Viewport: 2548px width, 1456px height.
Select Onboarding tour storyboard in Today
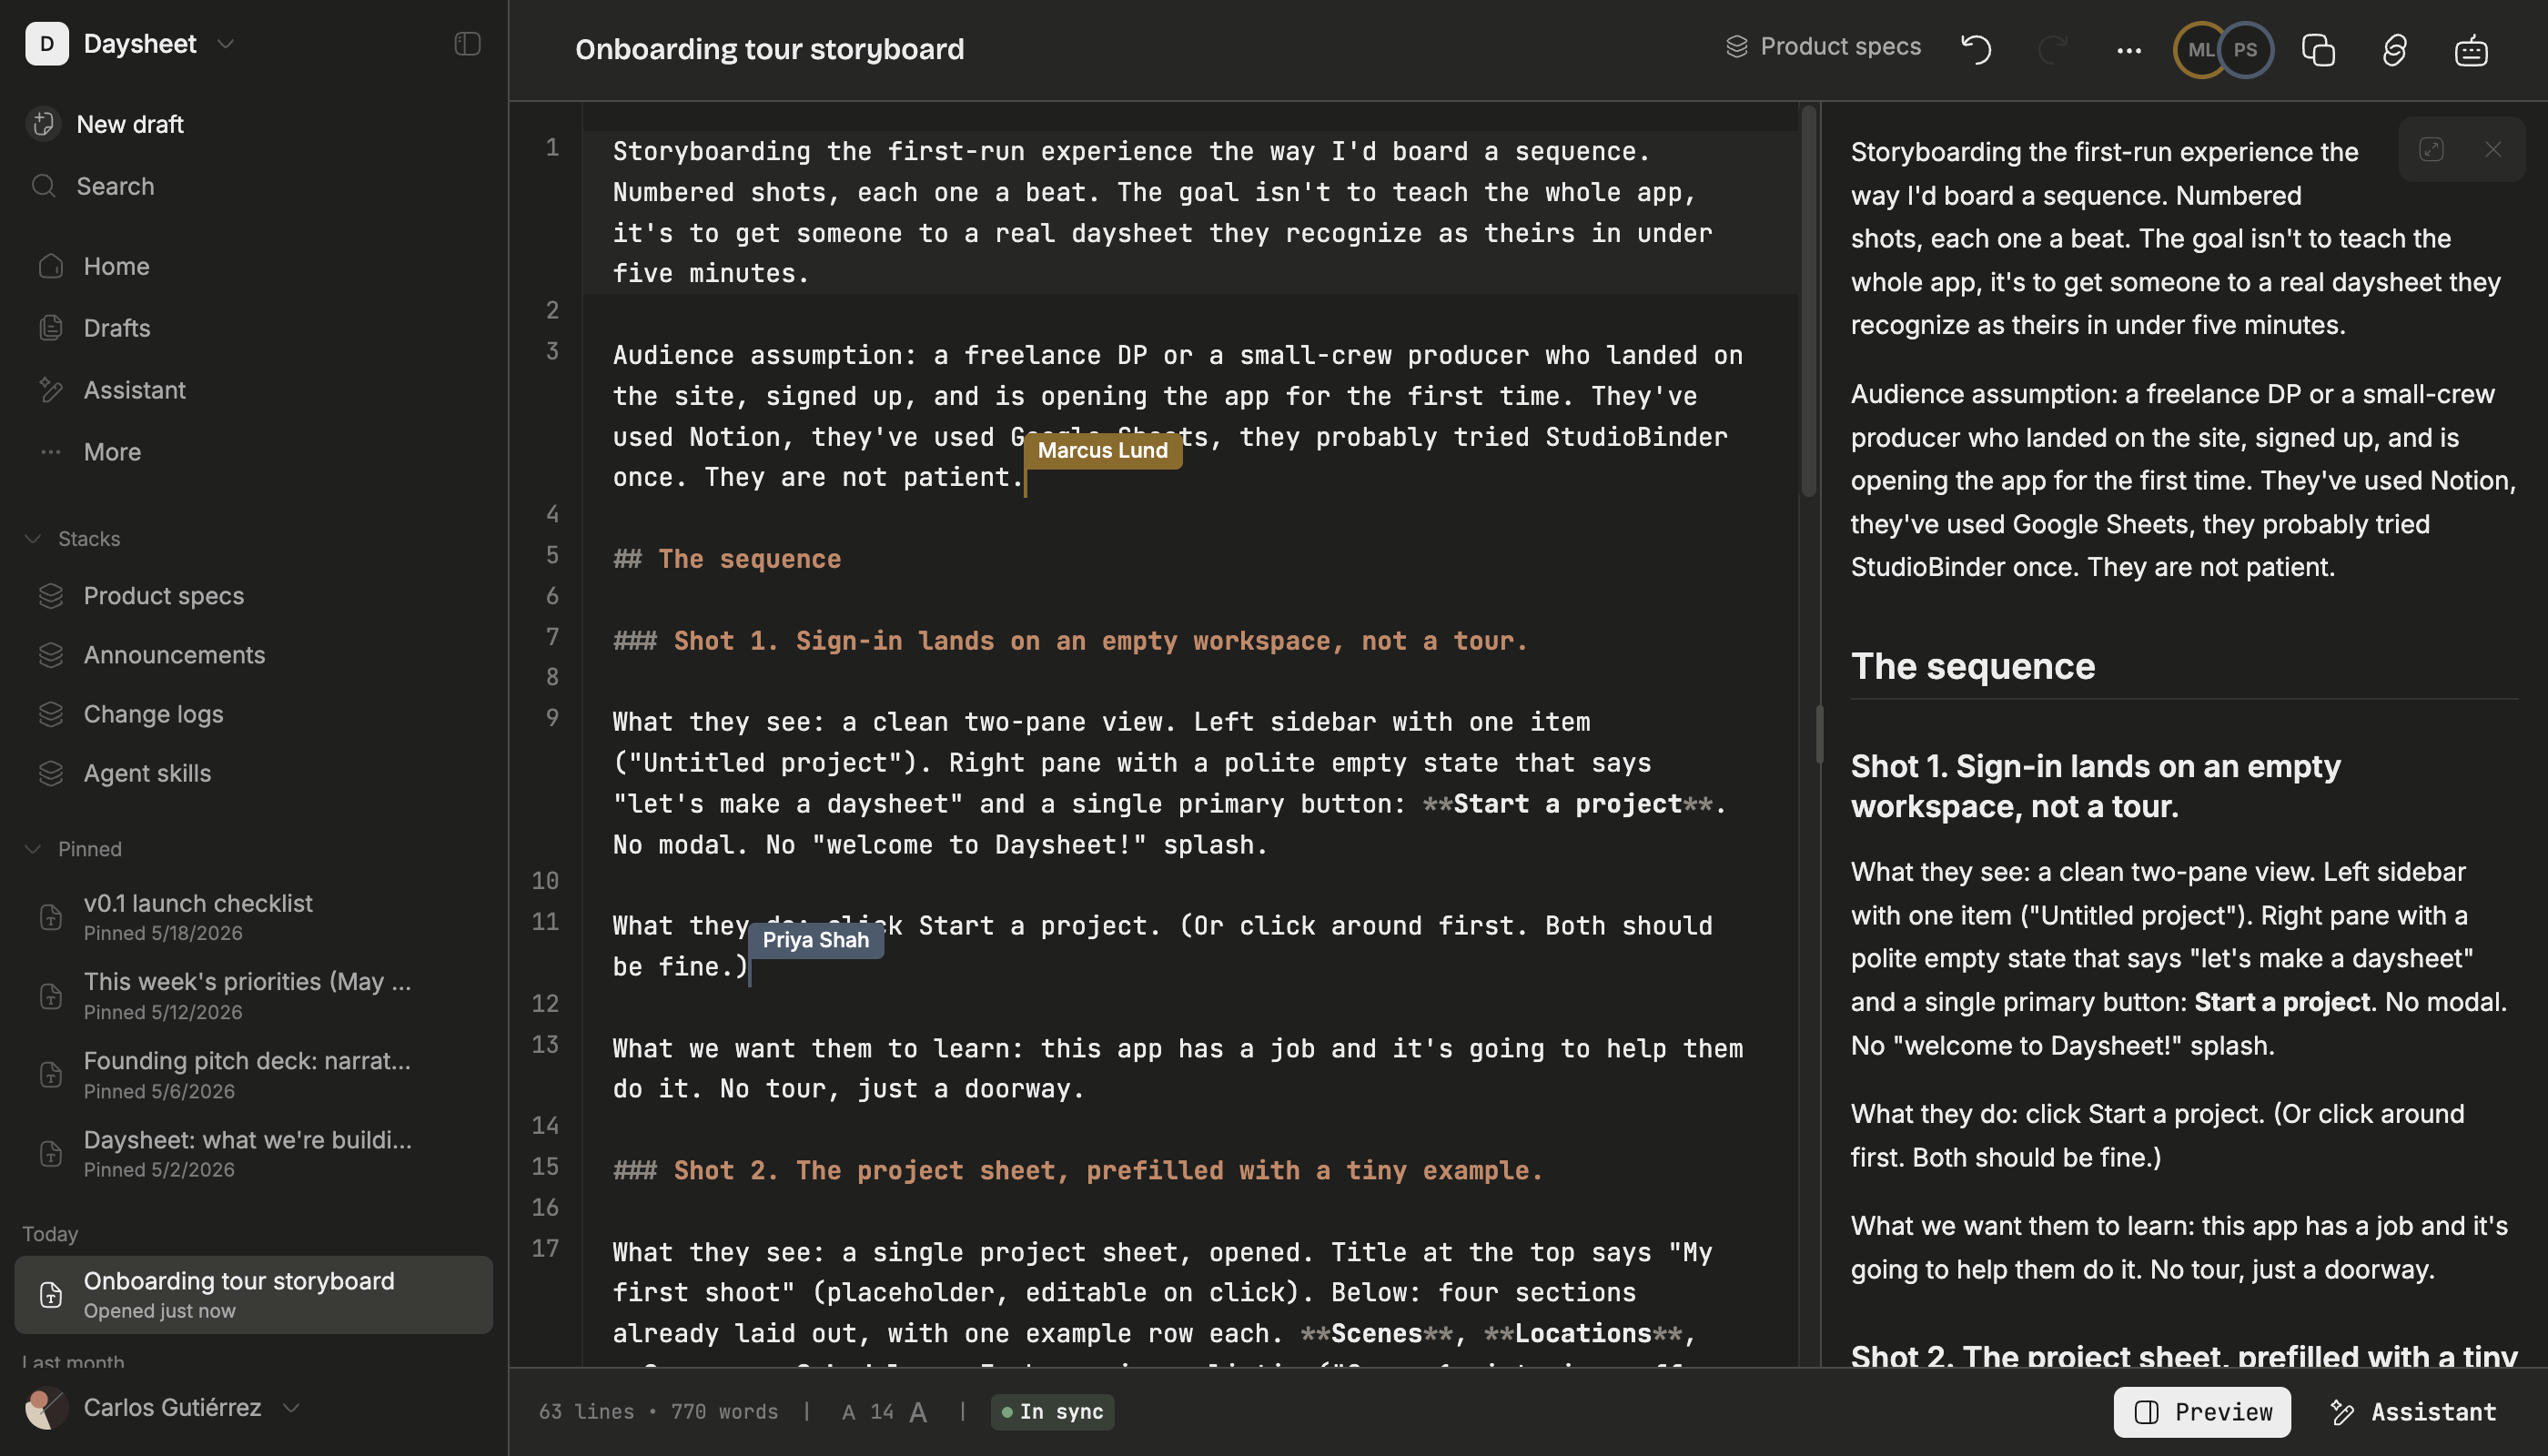click(x=254, y=1294)
